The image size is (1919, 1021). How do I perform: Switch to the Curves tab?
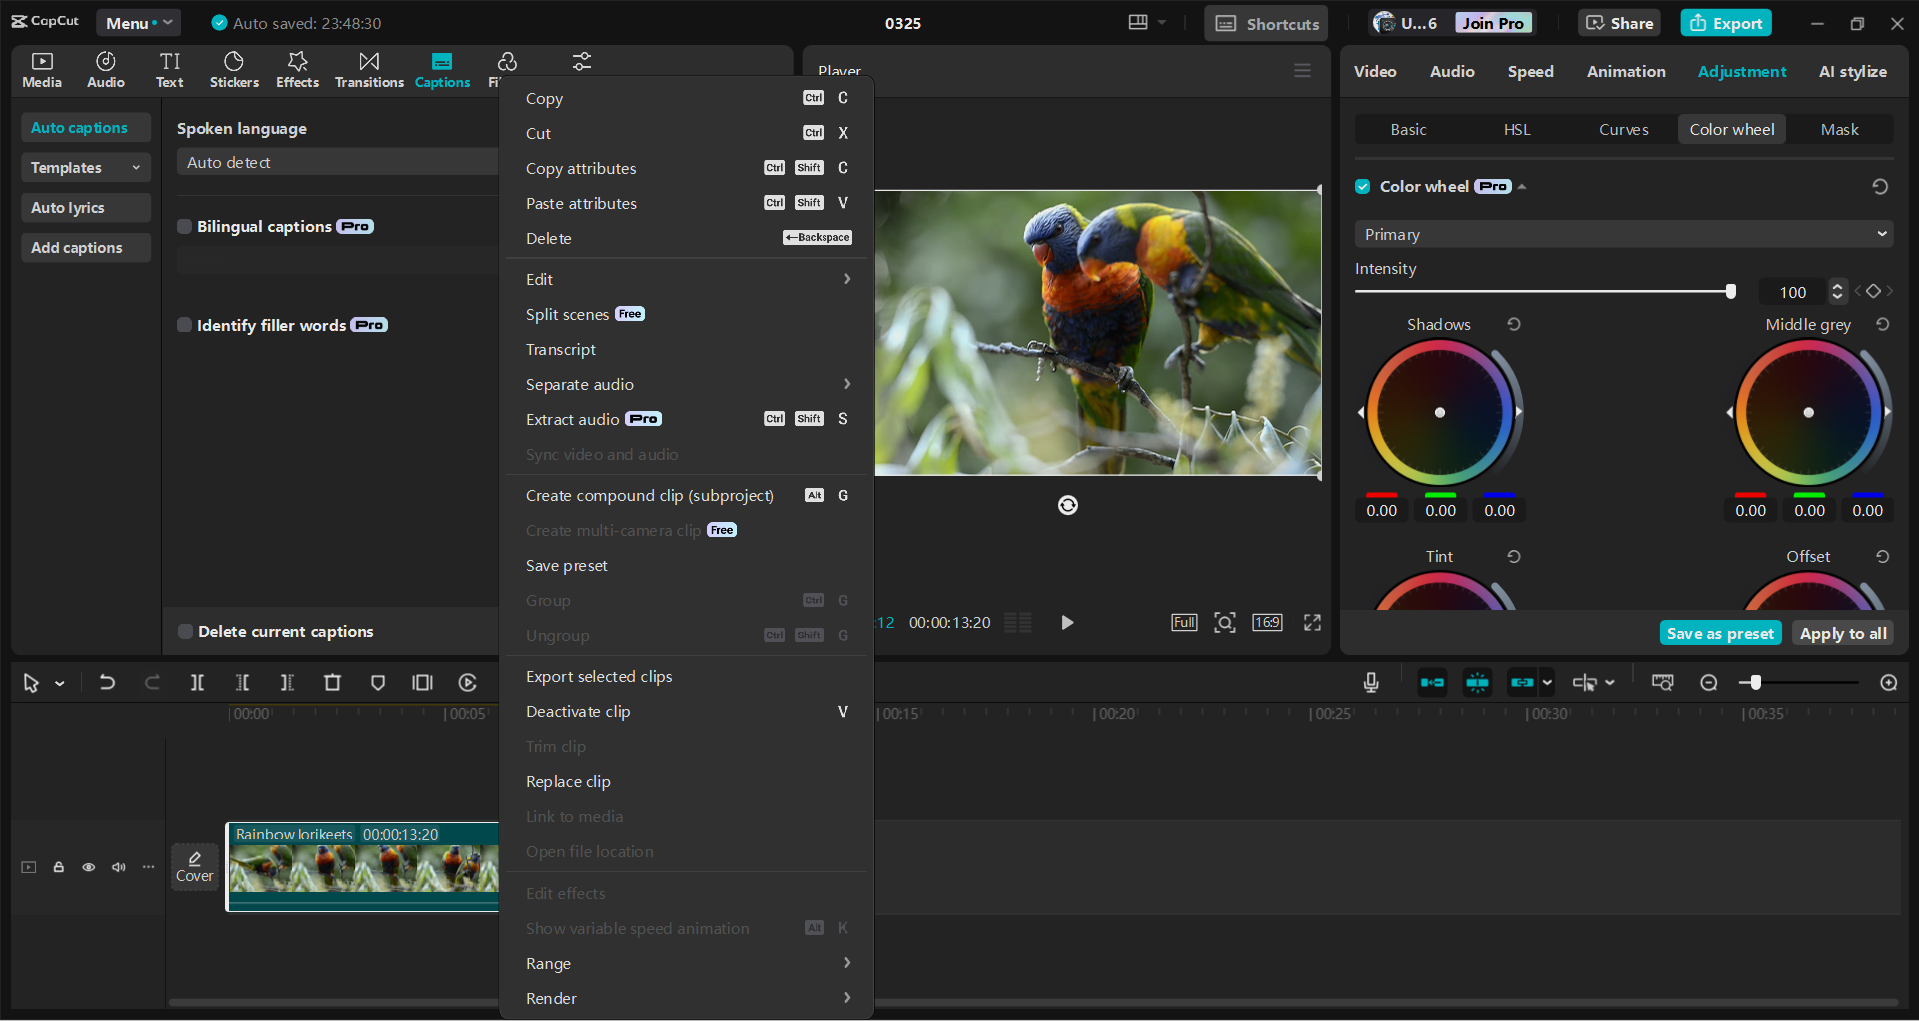(1622, 128)
